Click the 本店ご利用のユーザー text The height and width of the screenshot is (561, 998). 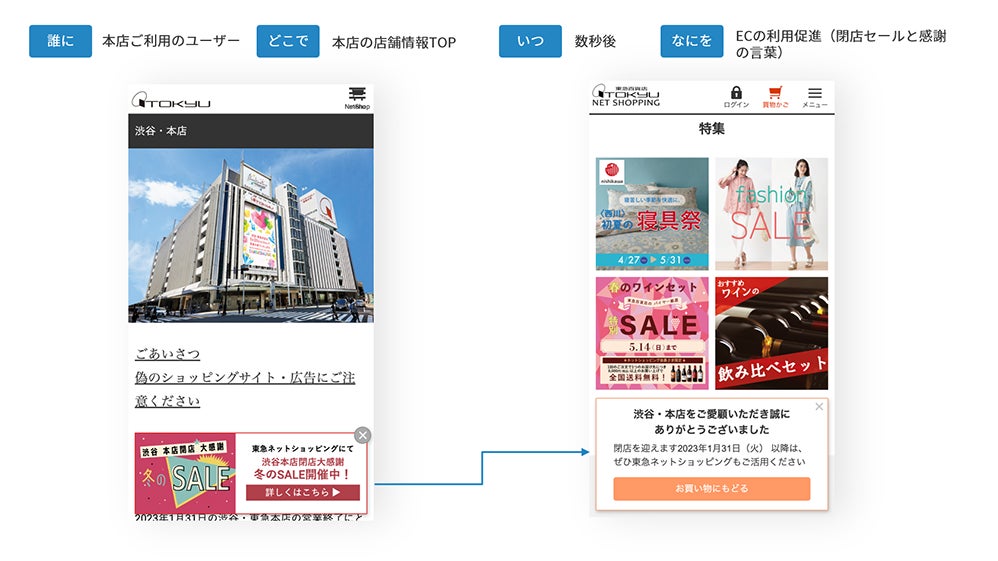[171, 41]
